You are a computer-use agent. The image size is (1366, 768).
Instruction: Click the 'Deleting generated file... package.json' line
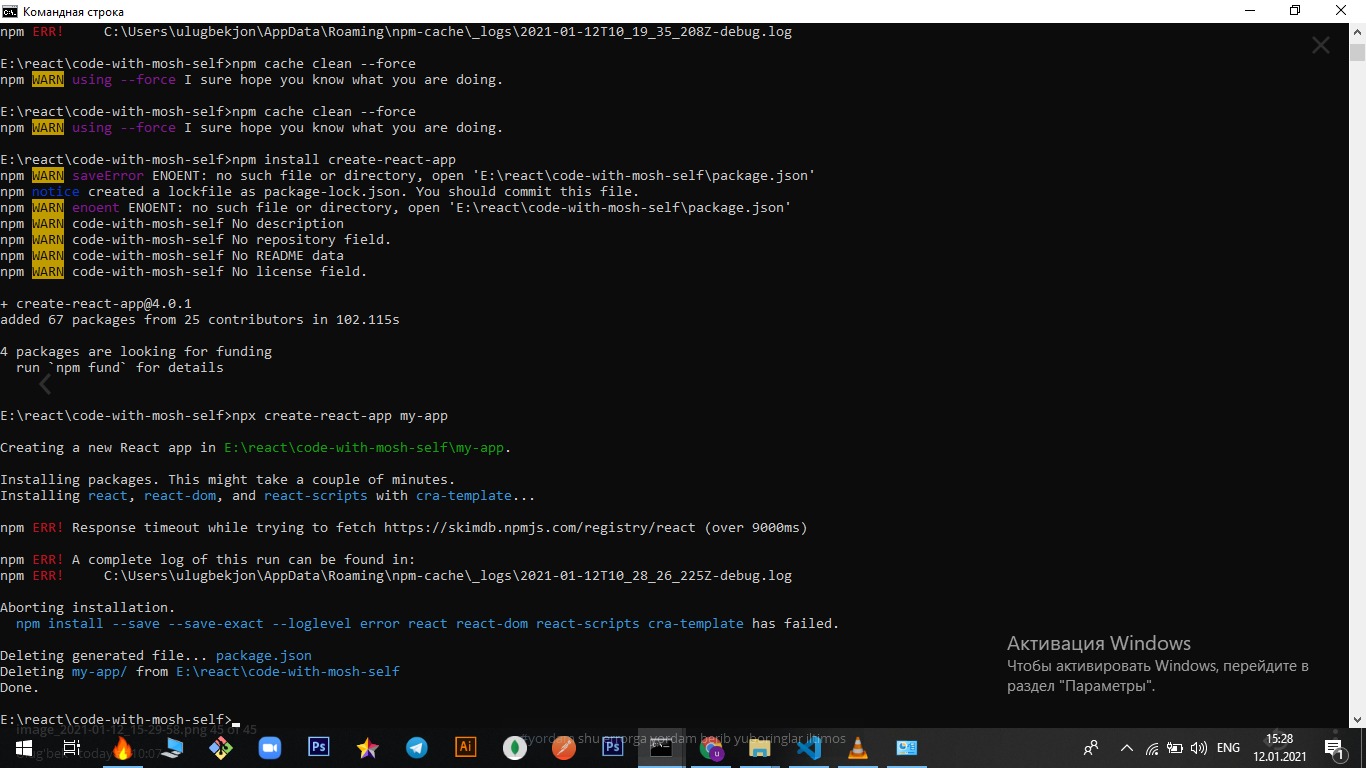tap(156, 656)
